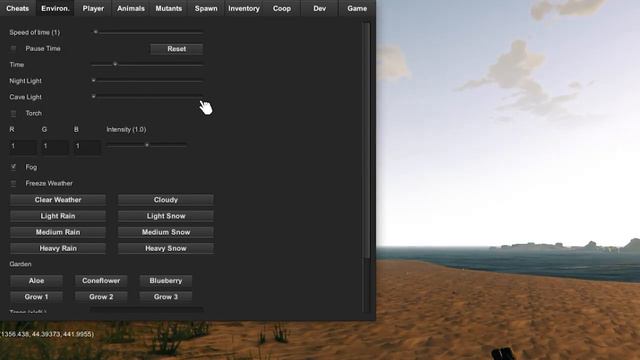Start Heavy Rain weather
Viewport: 640px width, 360px height.
(58, 248)
